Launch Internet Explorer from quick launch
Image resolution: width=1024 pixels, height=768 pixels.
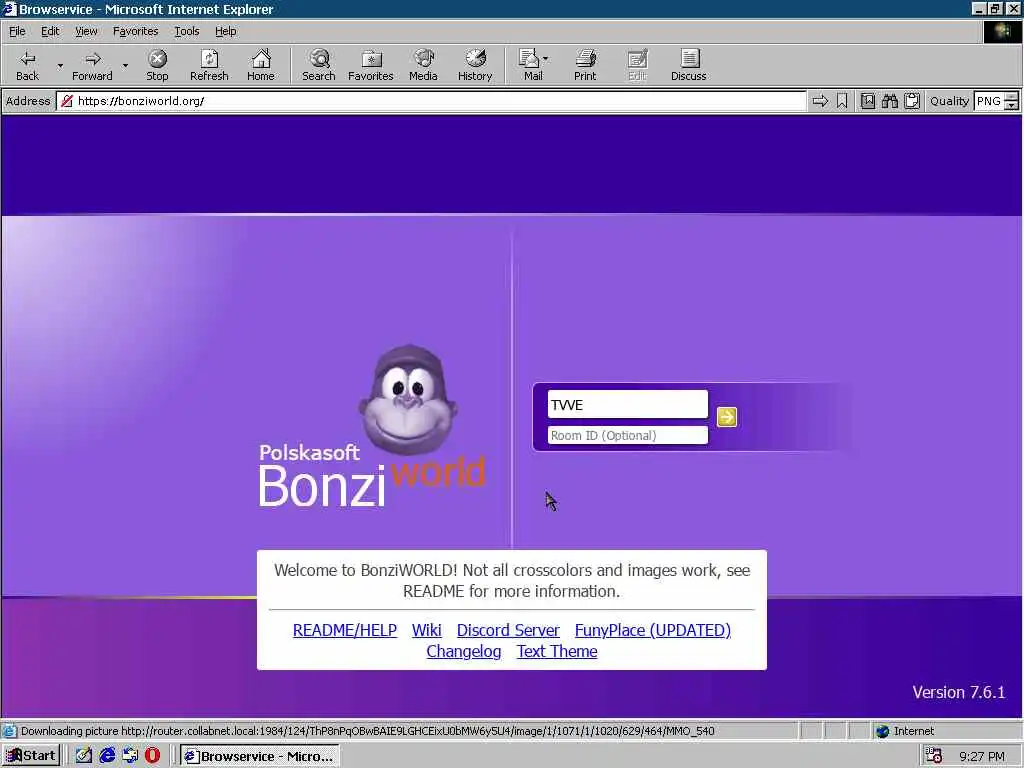[107, 756]
